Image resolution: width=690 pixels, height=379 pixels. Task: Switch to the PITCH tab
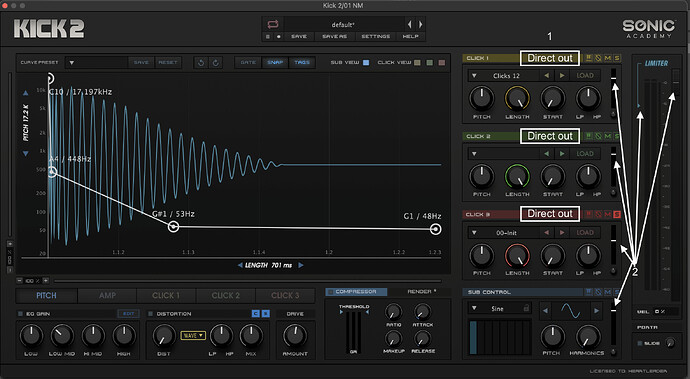[x=46, y=295]
